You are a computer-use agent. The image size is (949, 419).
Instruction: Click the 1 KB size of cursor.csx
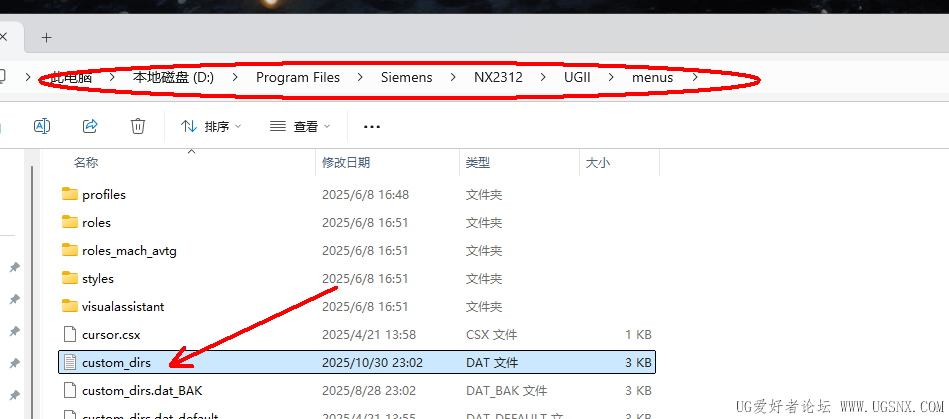tap(637, 334)
